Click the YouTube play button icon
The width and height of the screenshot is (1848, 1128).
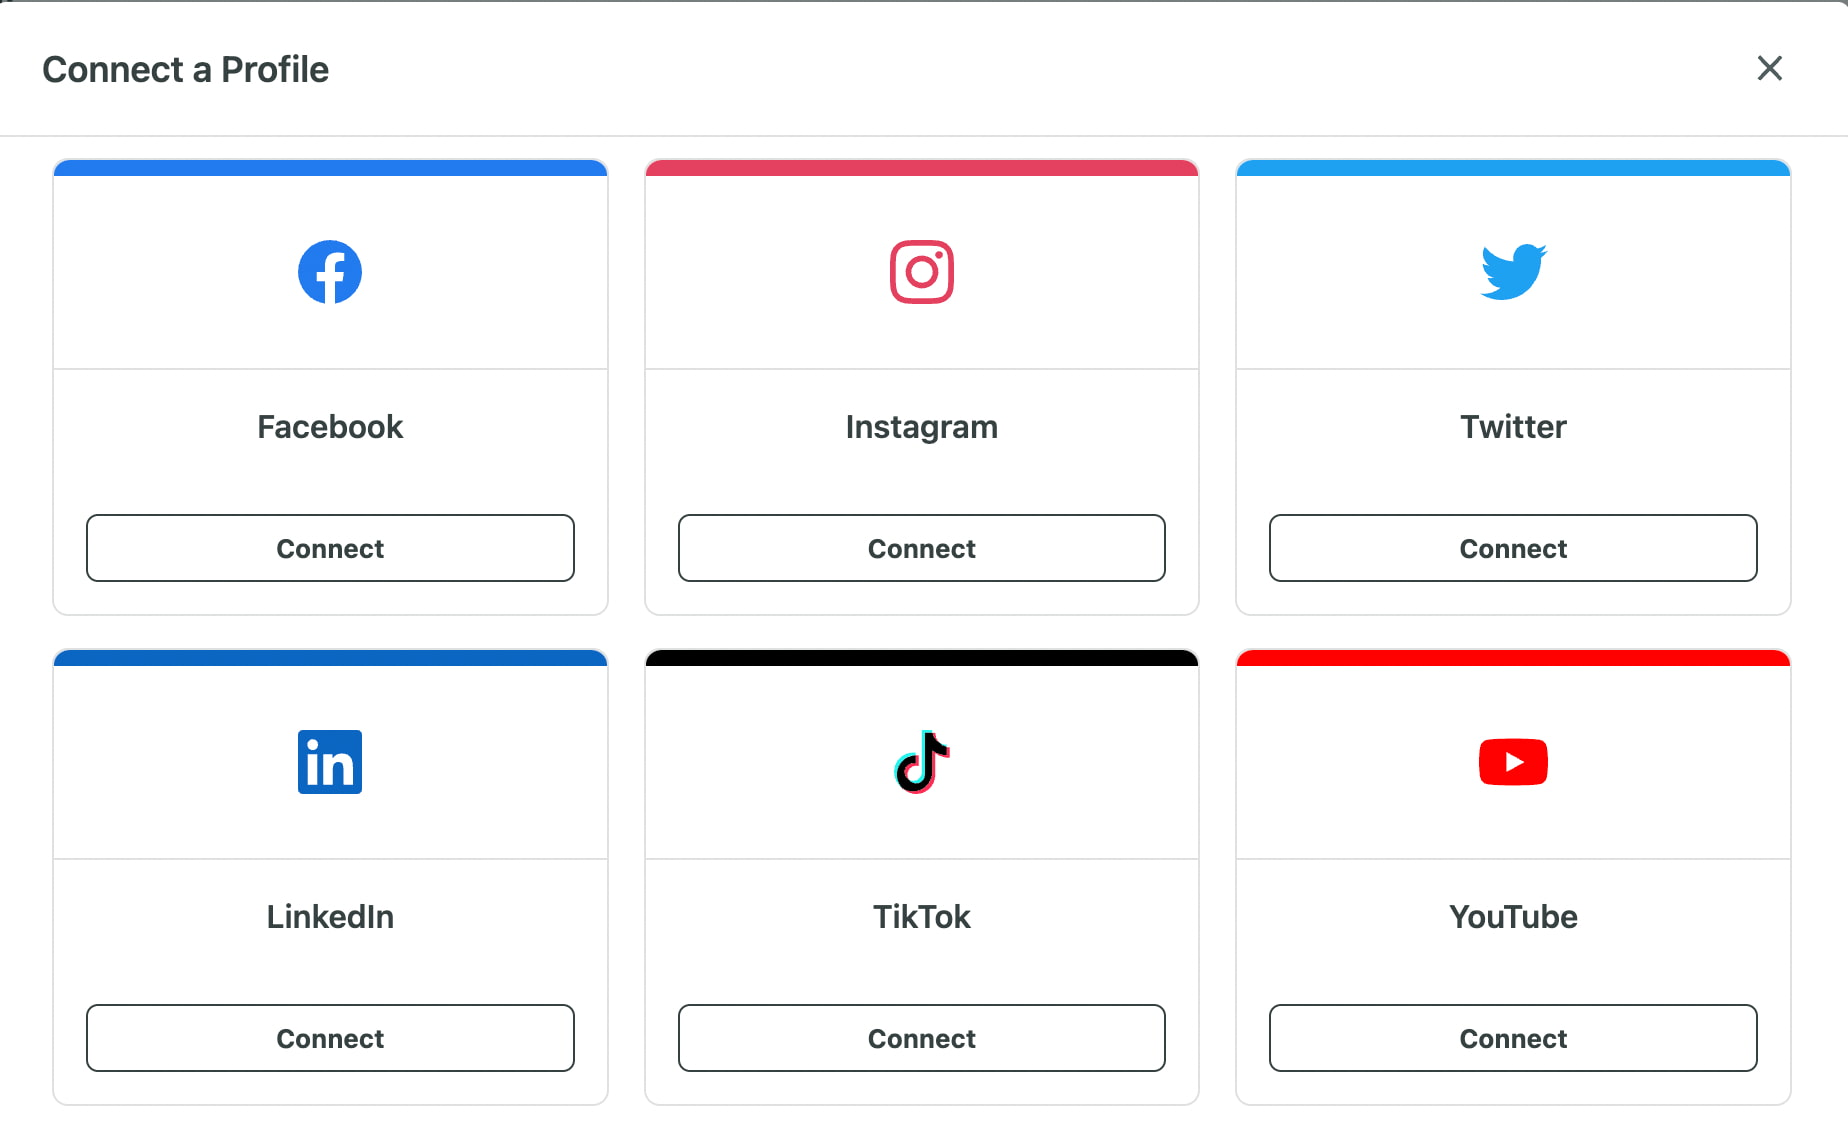click(1512, 761)
